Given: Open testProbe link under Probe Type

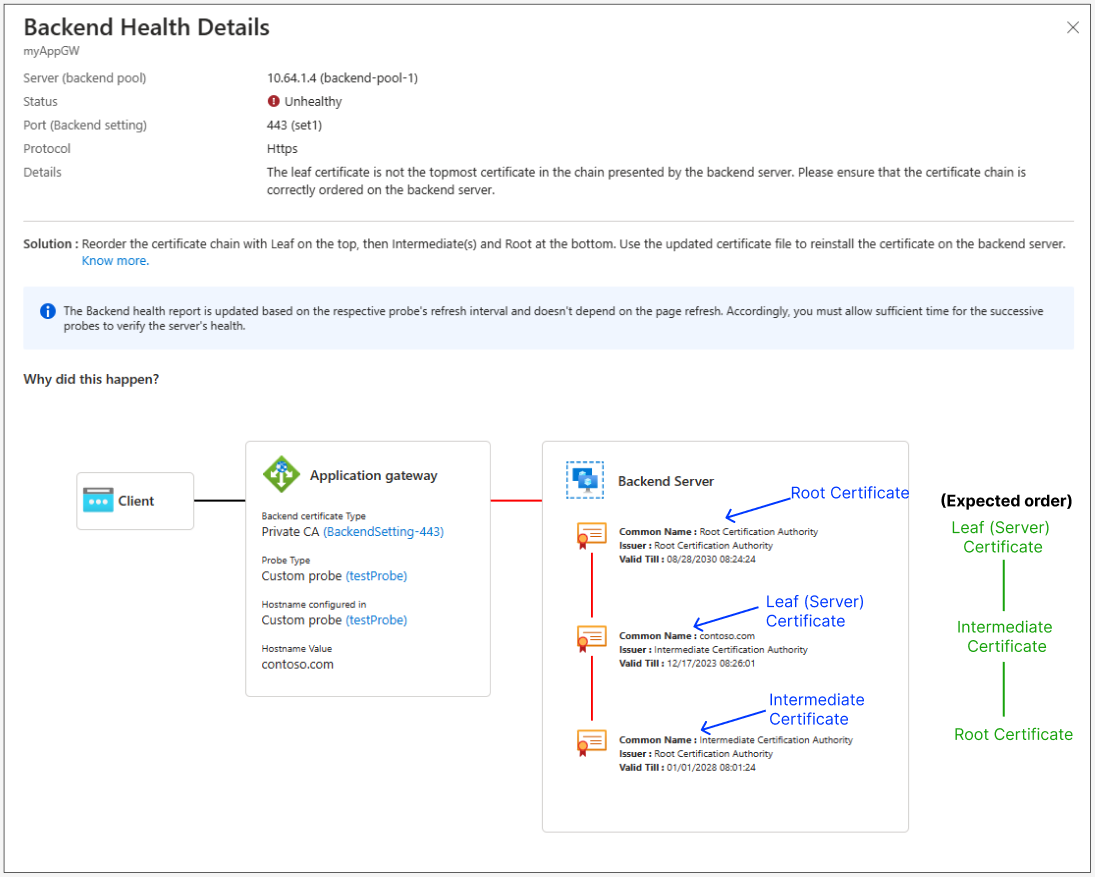Looking at the screenshot, I should [x=376, y=576].
